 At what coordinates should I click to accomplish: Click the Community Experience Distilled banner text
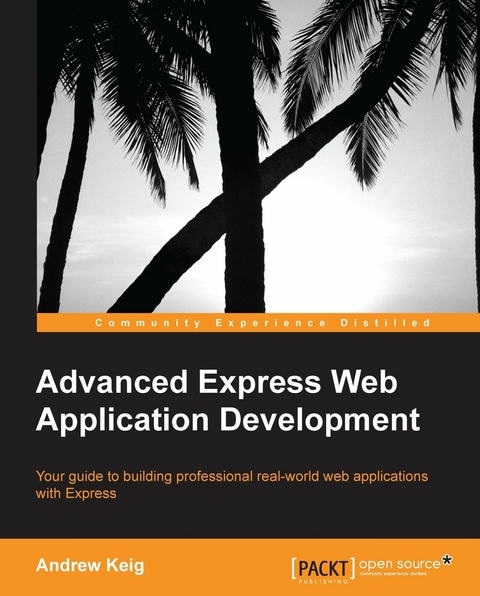tap(263, 323)
